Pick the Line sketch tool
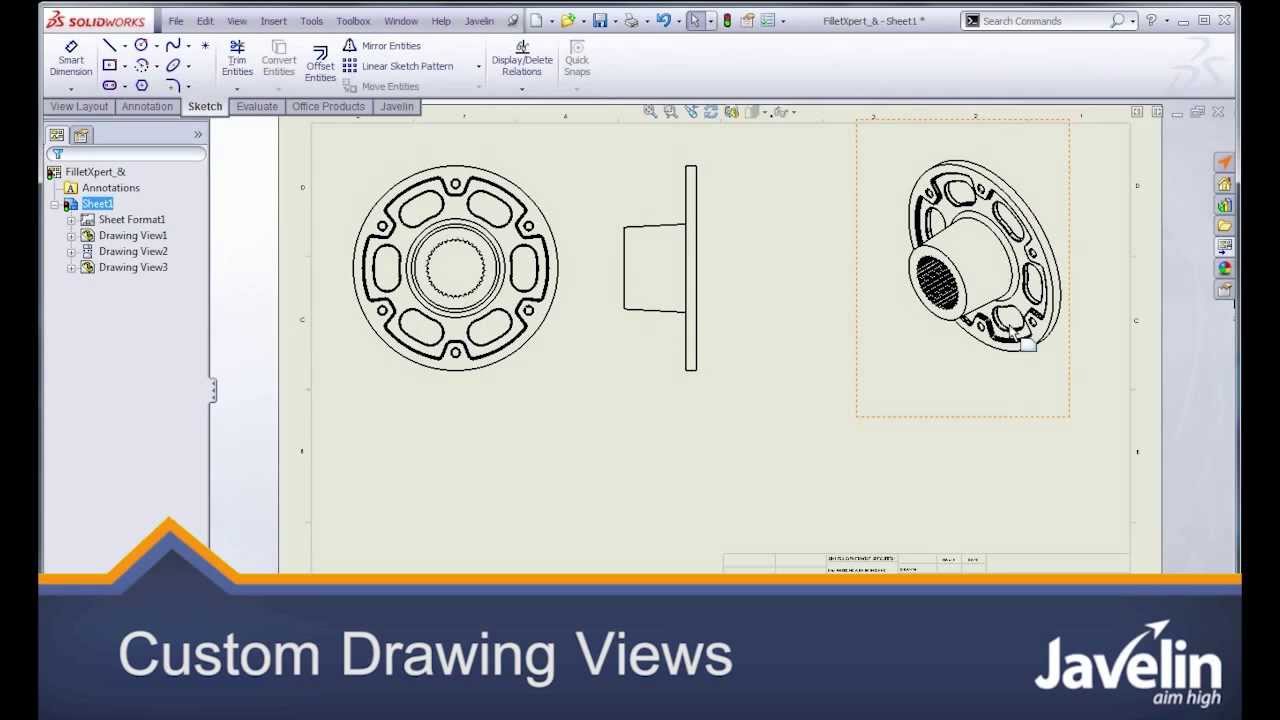 pos(109,46)
